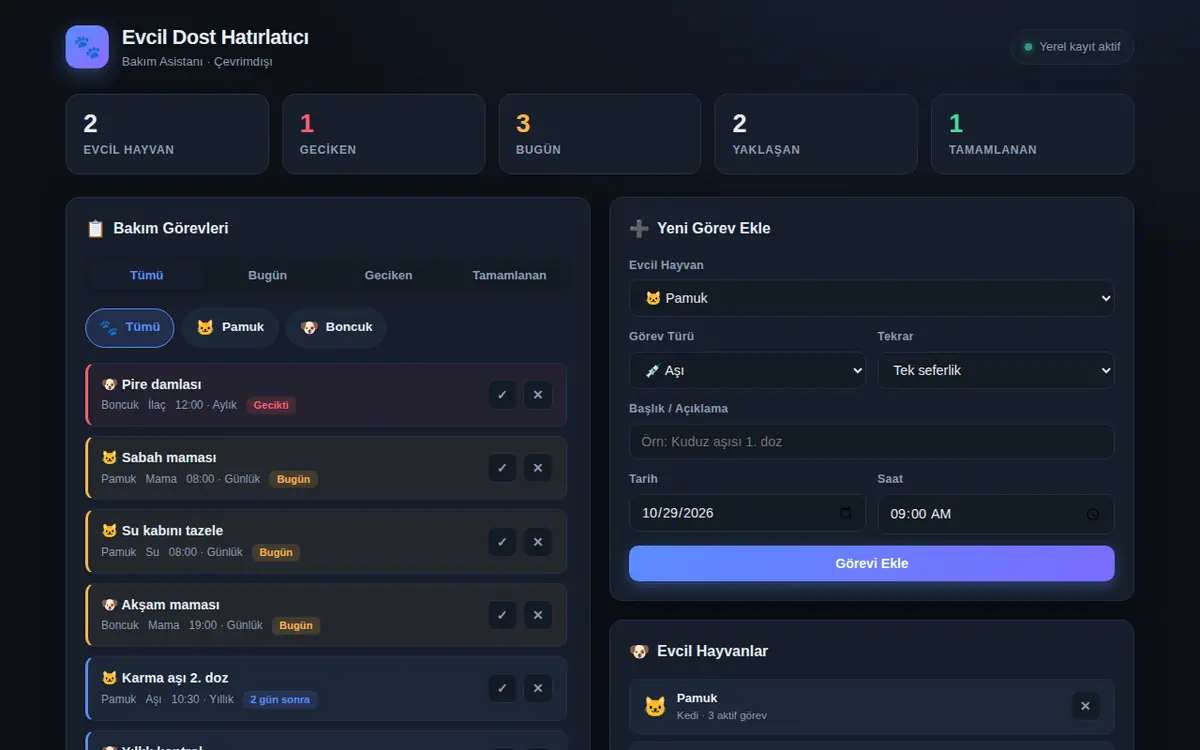Click the Bugün stat card
This screenshot has width=1200, height=750.
click(600, 134)
